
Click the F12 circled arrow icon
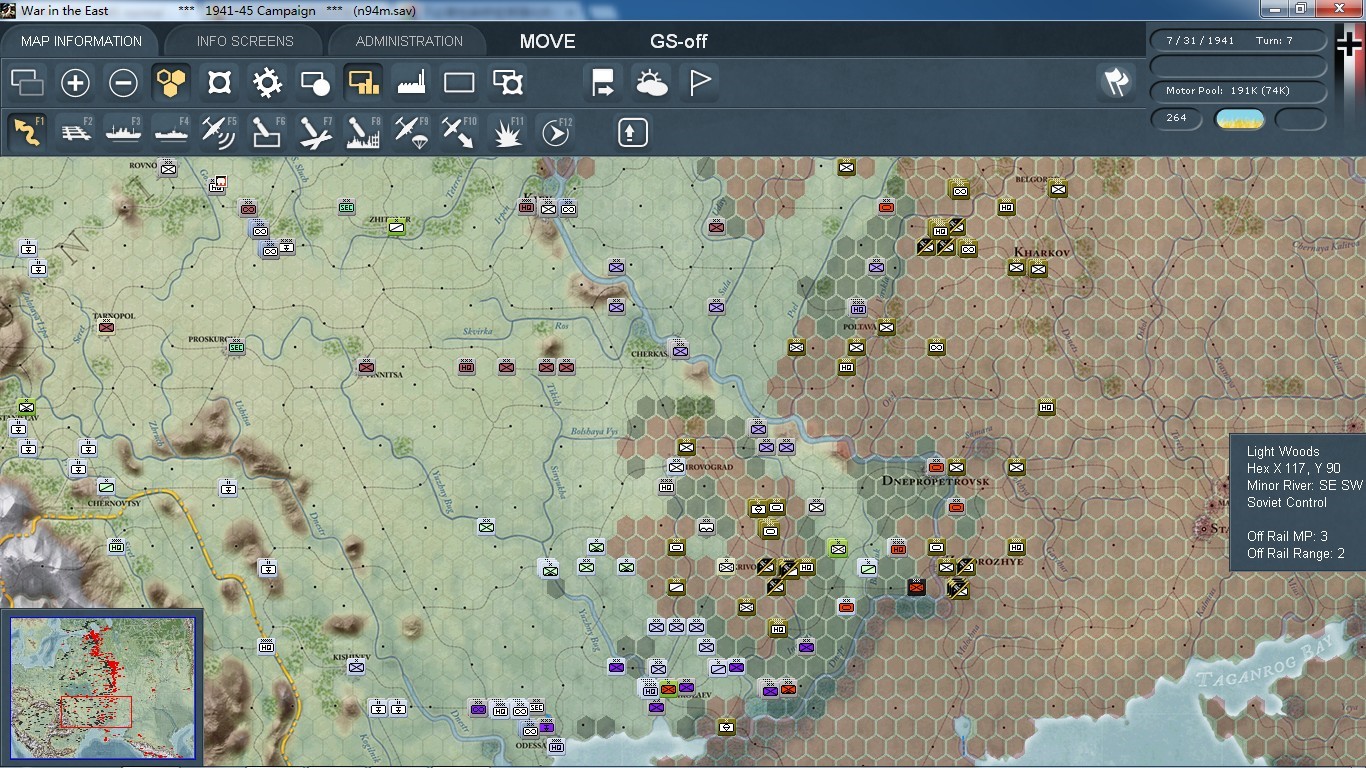click(x=556, y=131)
